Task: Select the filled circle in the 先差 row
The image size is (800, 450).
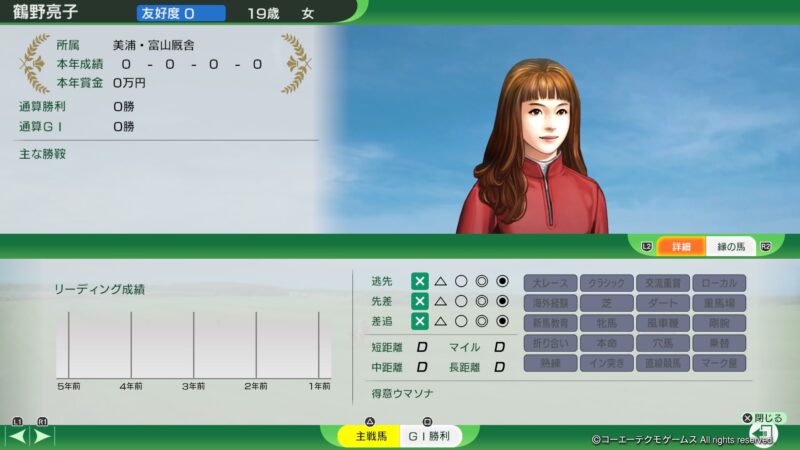Action: coord(503,302)
